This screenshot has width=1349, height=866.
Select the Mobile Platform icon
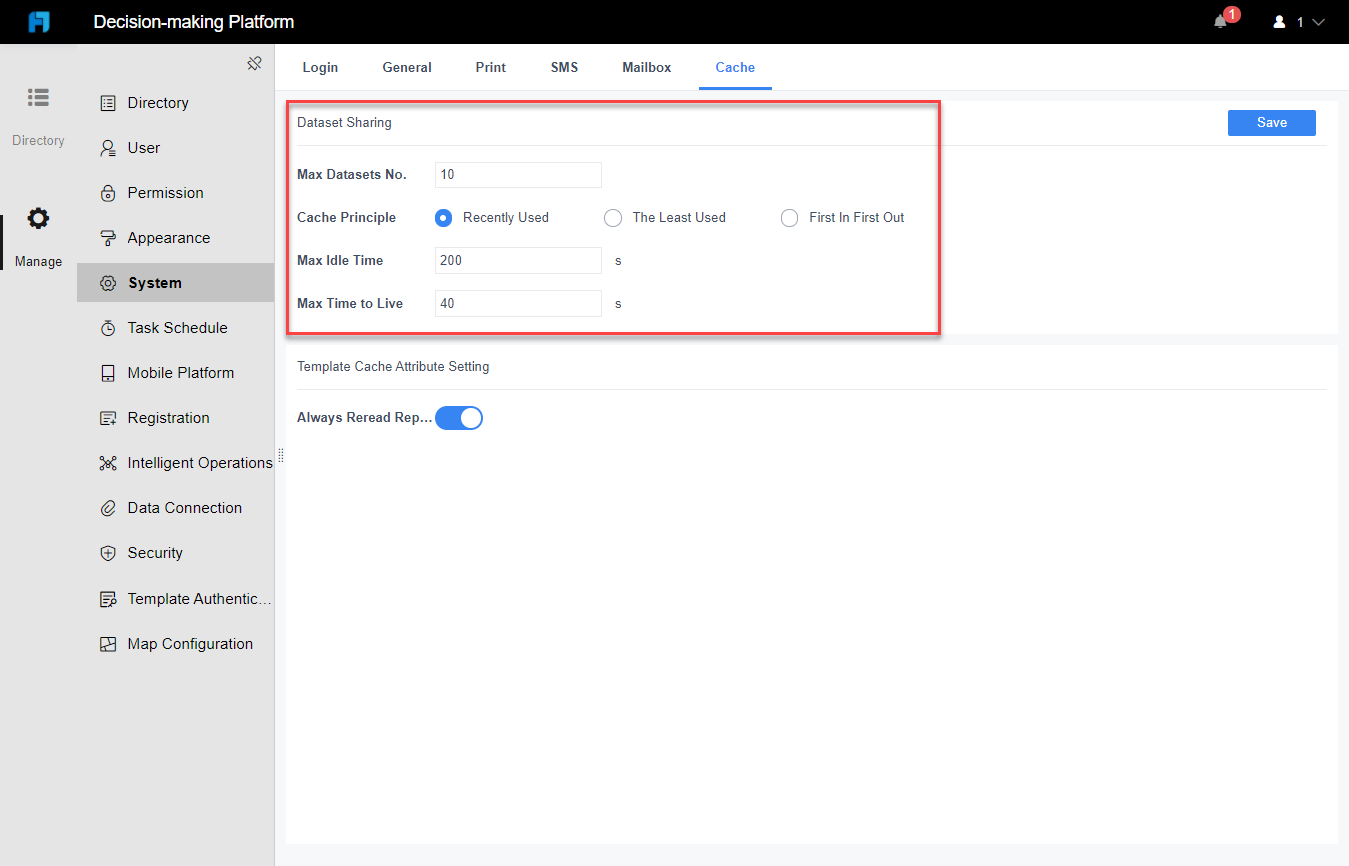click(108, 372)
